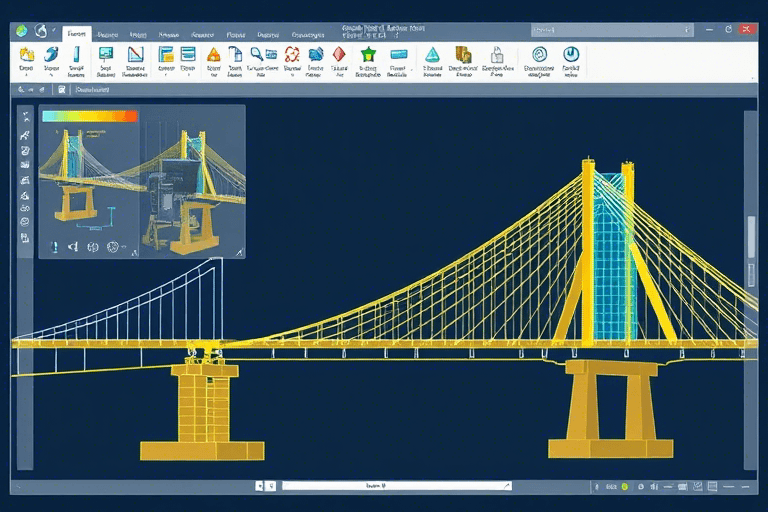The image size is (768, 512).
Task: Switch to the highlighted first ribbon tab
Action: [75, 33]
